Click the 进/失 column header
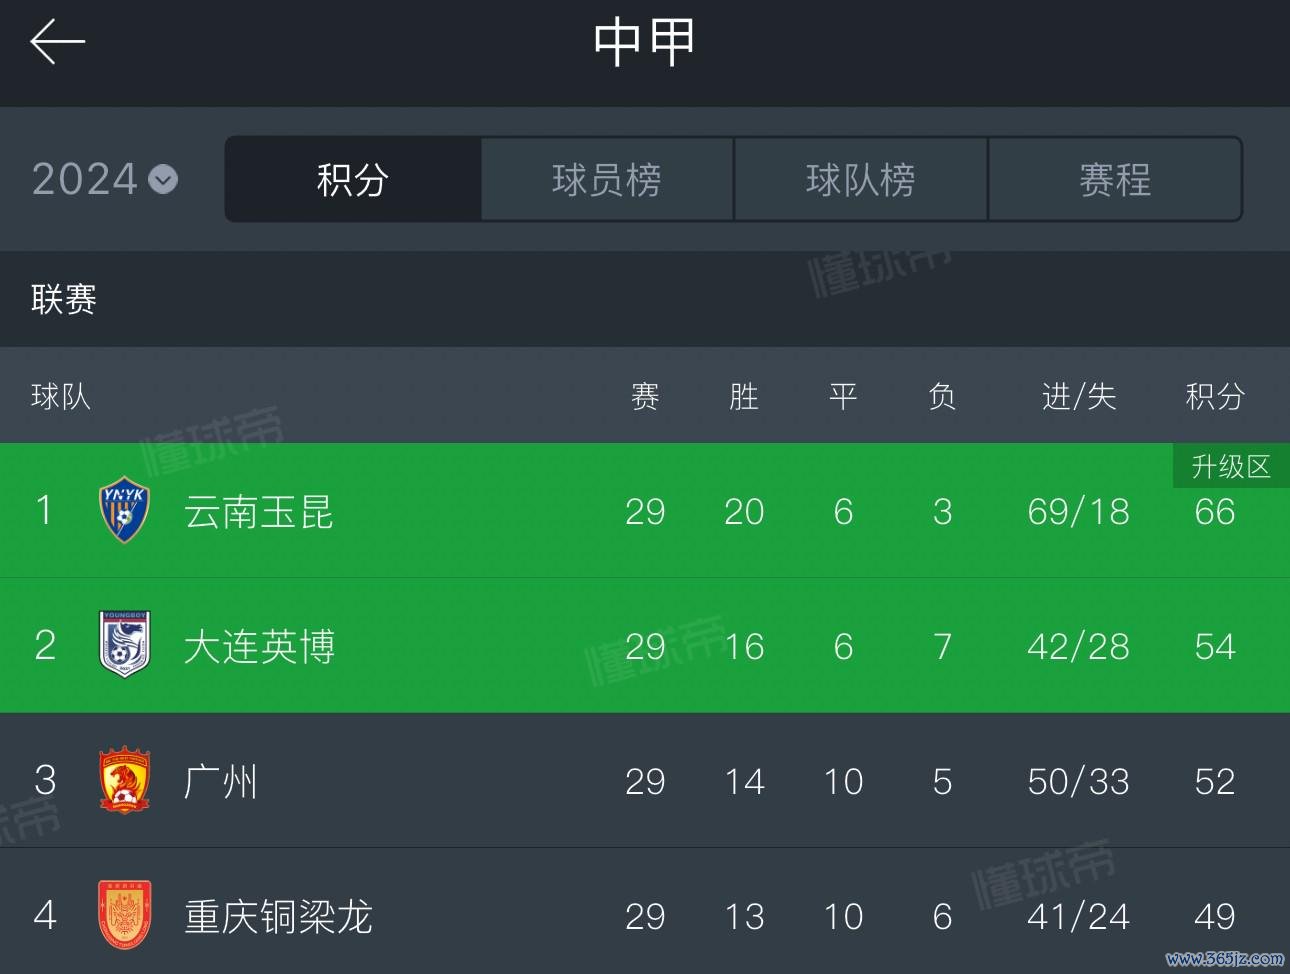1290x974 pixels. pos(1078,396)
